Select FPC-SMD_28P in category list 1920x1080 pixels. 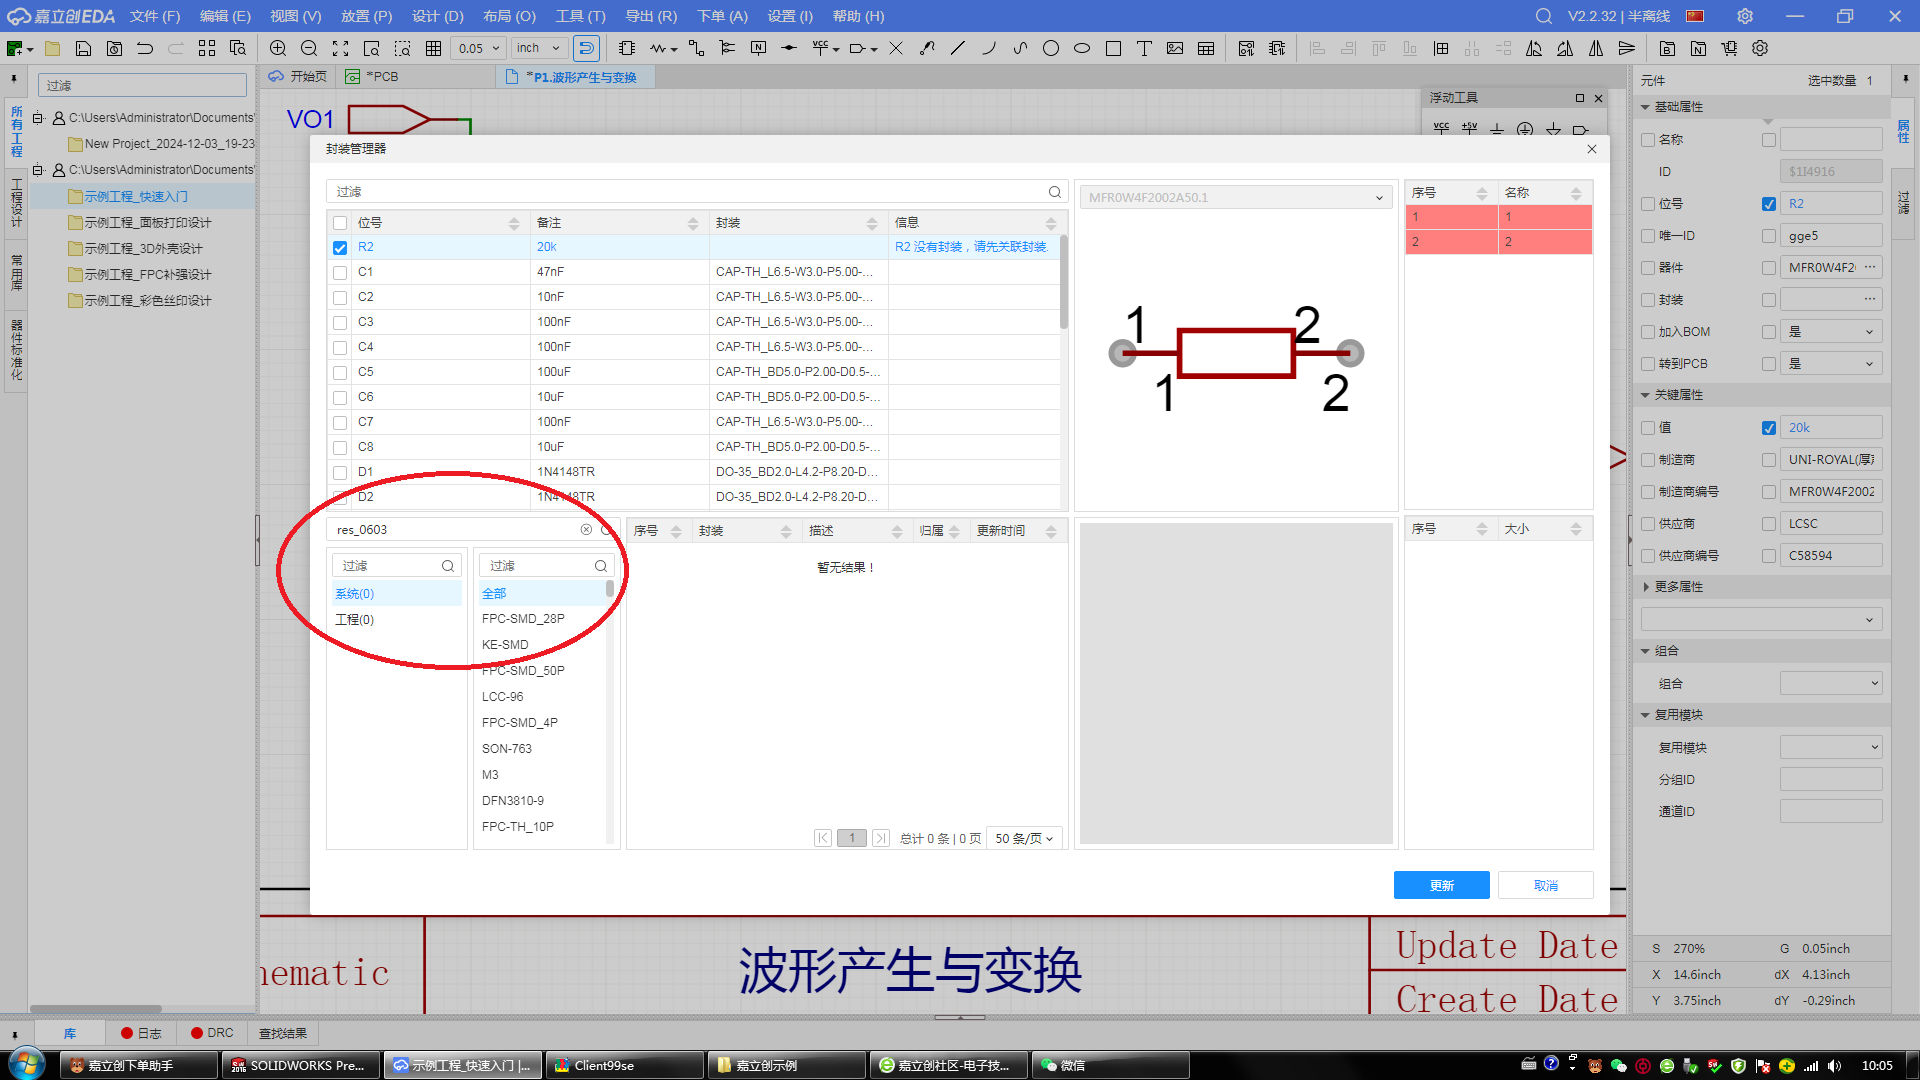pyautogui.click(x=523, y=619)
